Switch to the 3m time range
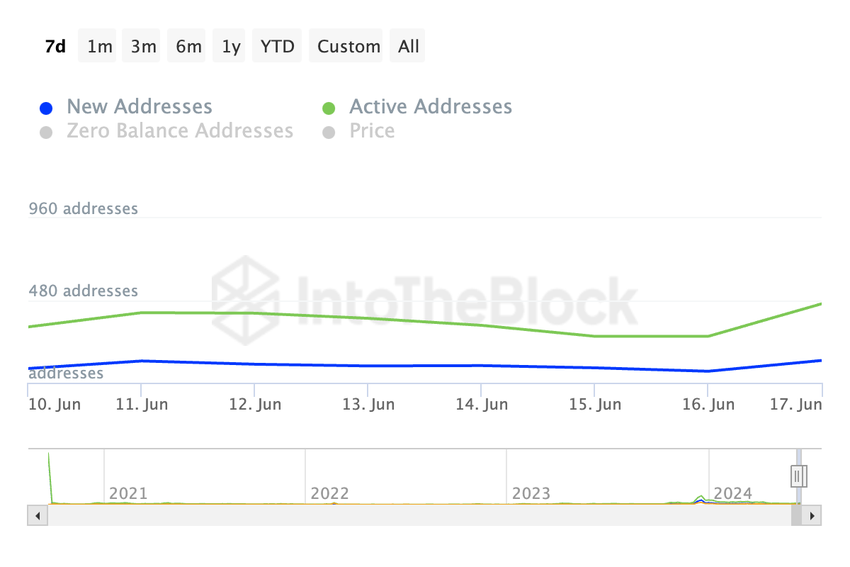The image size is (850, 567). click(144, 46)
